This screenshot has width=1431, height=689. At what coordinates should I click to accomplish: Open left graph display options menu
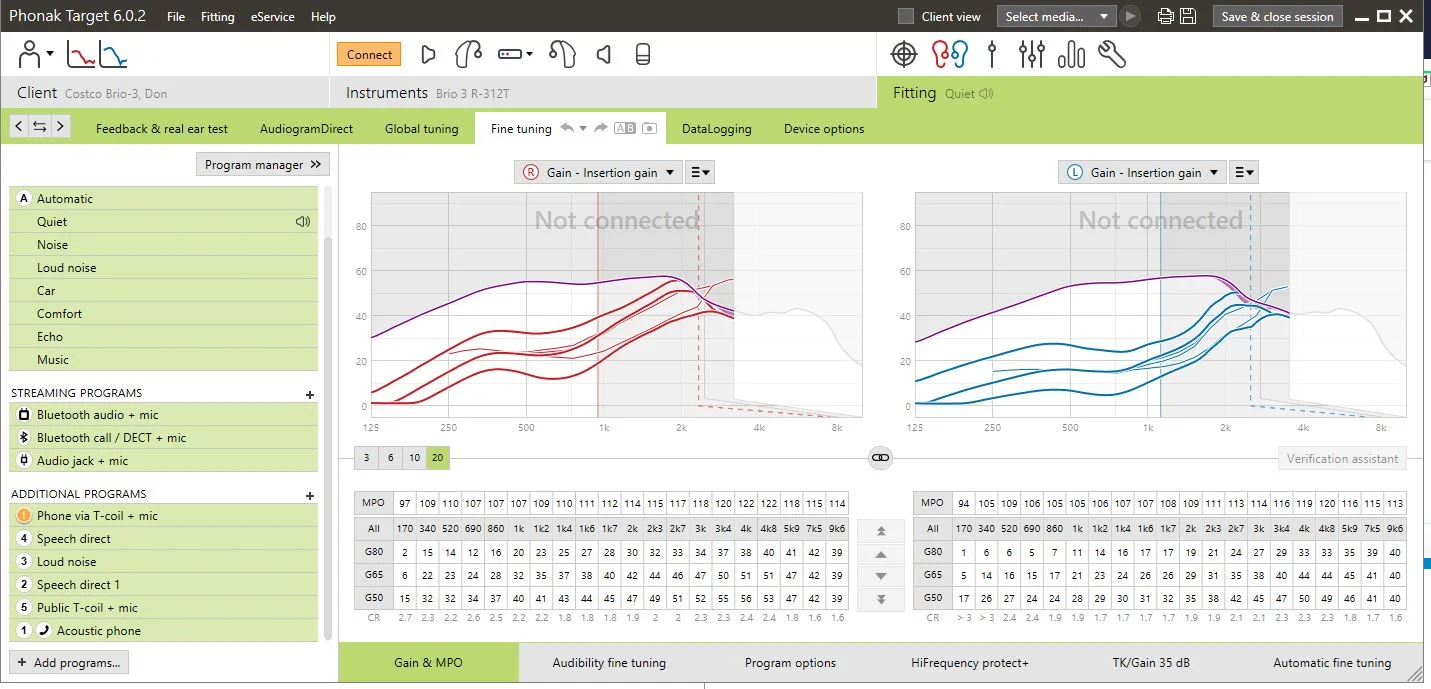pyautogui.click(x=1244, y=172)
